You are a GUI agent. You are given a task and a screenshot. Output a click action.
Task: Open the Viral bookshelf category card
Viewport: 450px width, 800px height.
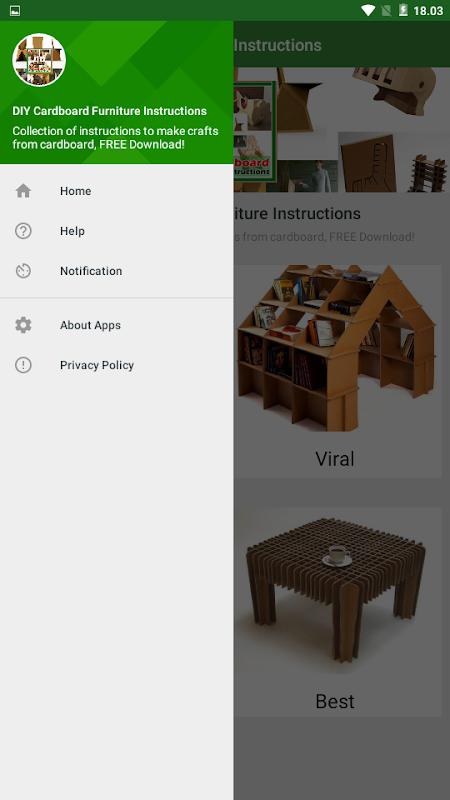pos(338,371)
